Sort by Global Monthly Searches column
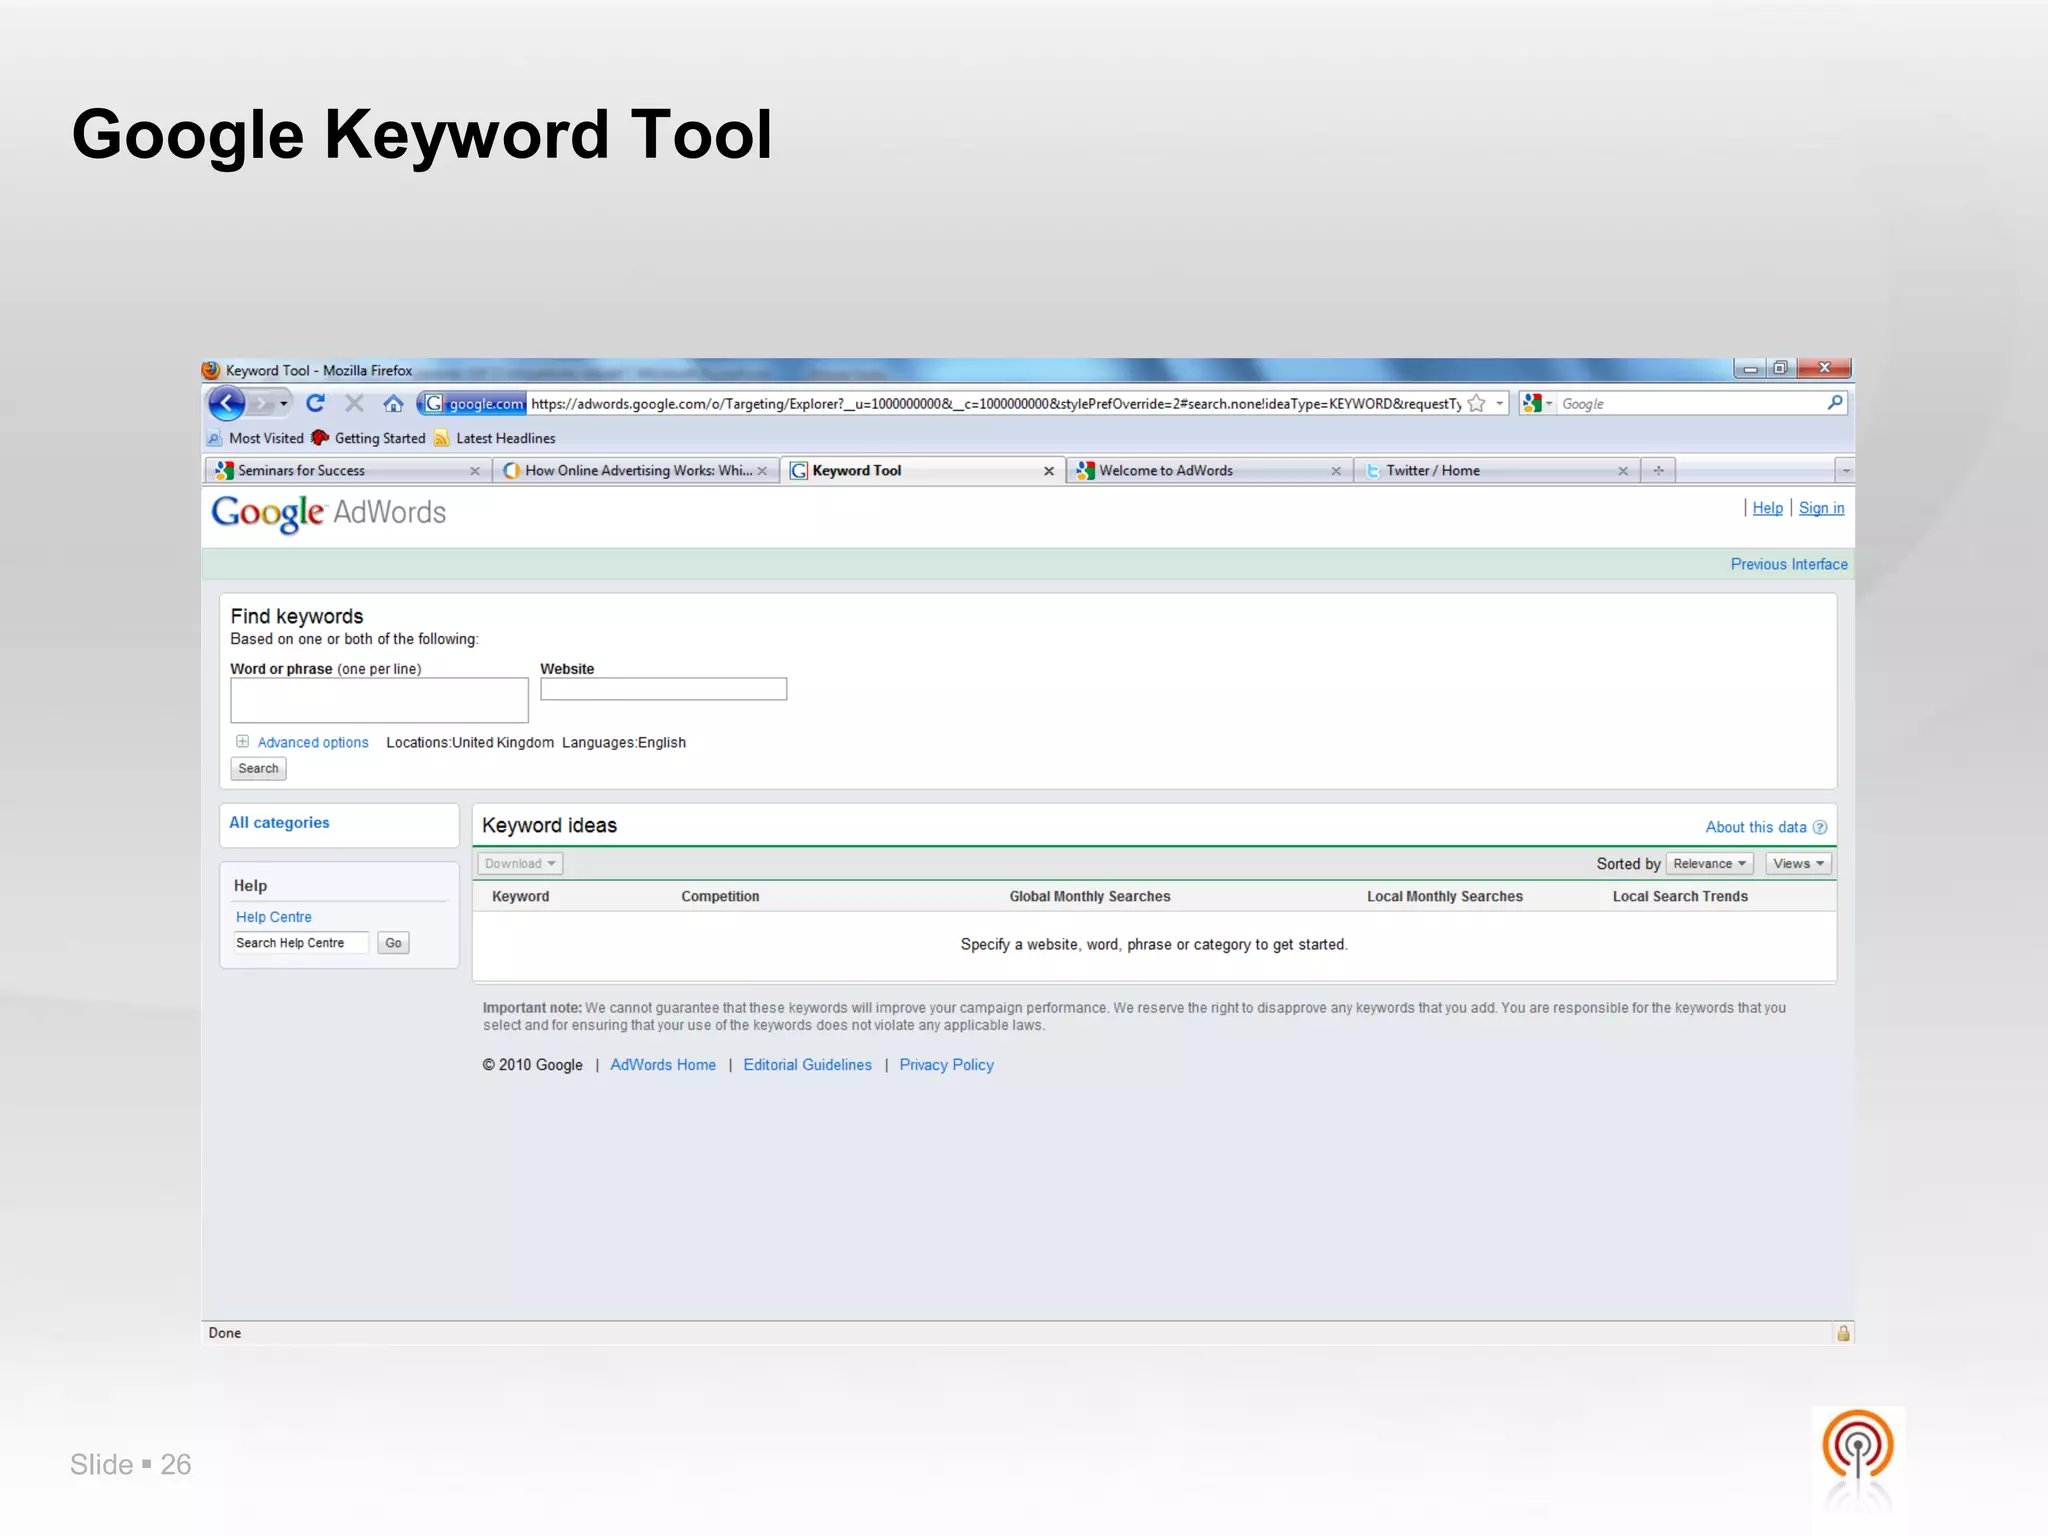 pos(1089,896)
